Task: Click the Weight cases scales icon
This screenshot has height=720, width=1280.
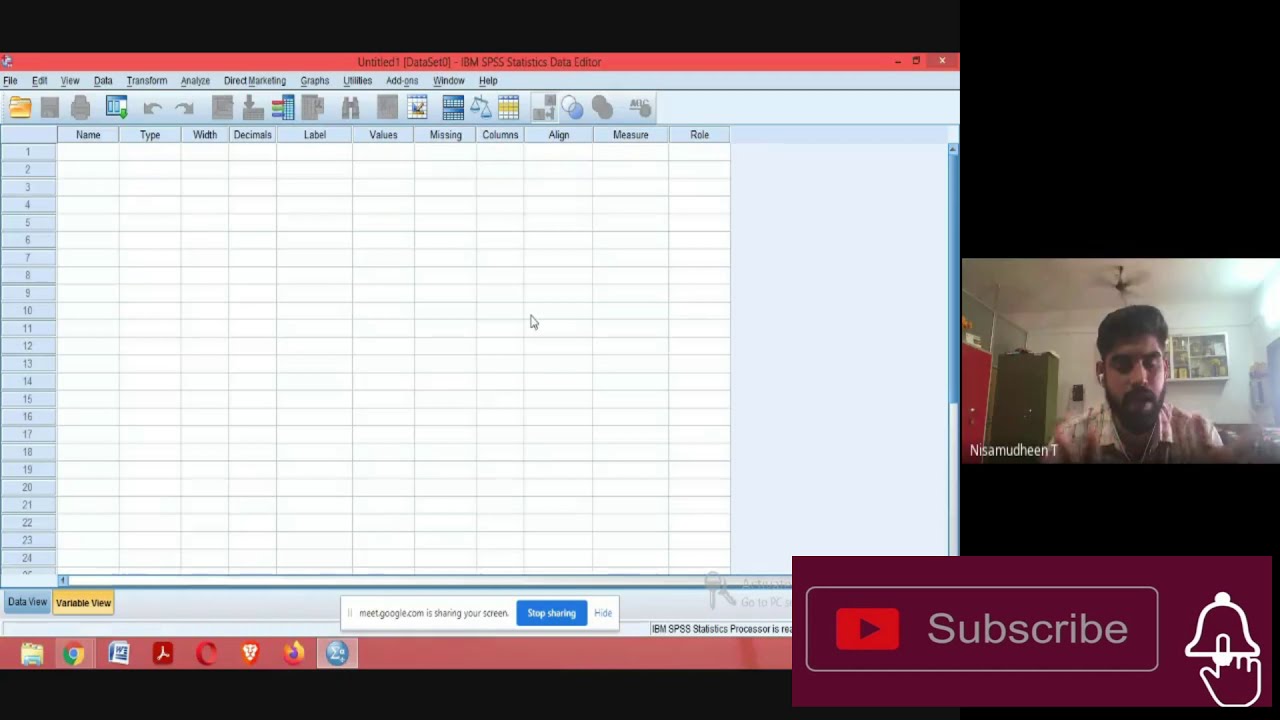Action: point(481,107)
